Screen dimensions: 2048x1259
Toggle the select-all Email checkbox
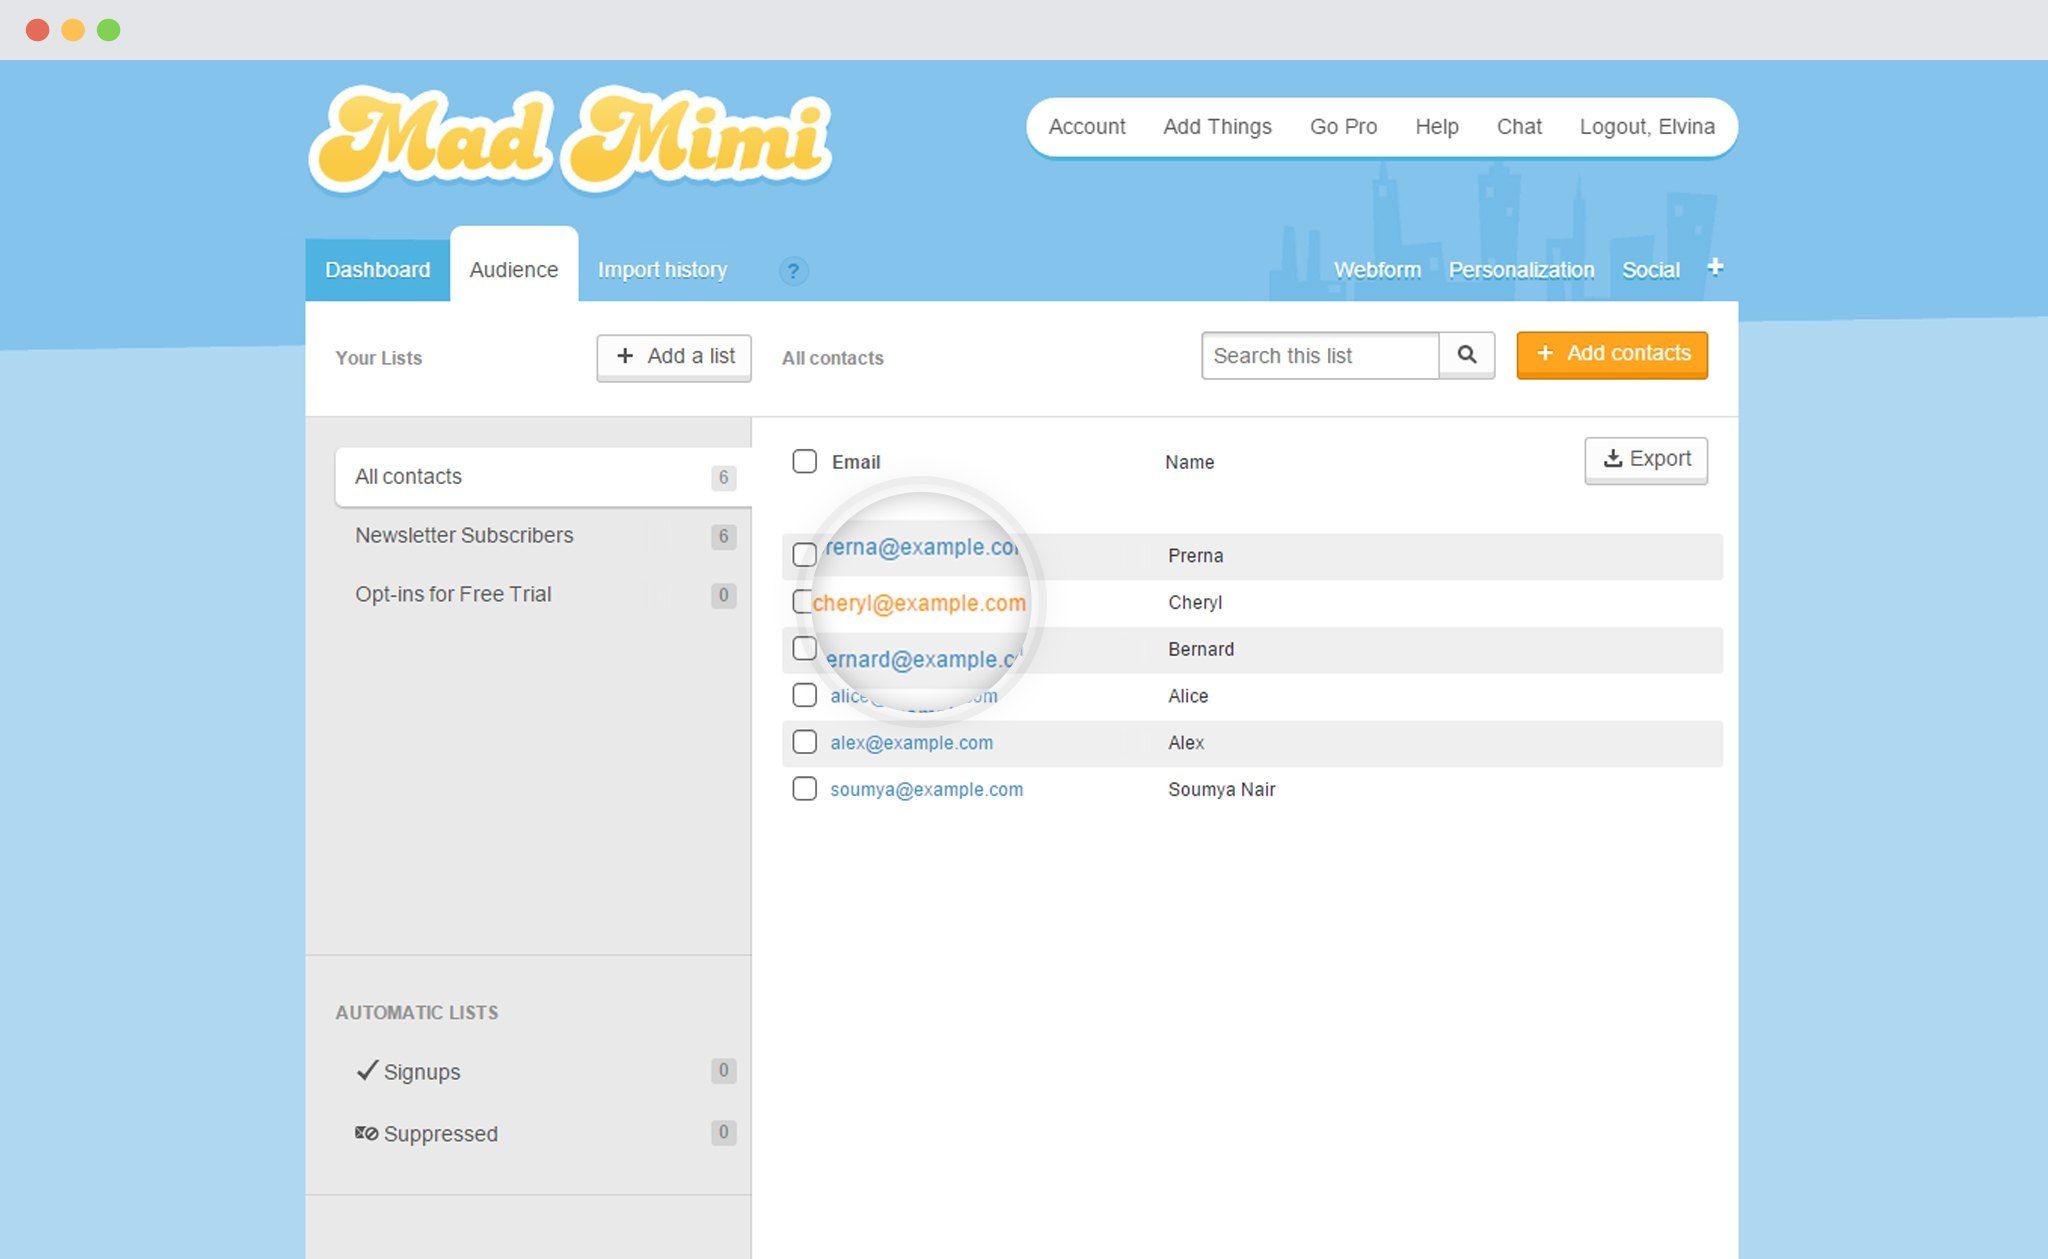tap(804, 461)
